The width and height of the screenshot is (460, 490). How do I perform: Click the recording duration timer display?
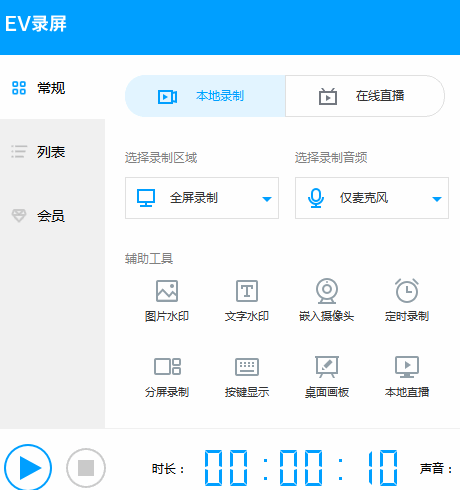pos(301,467)
